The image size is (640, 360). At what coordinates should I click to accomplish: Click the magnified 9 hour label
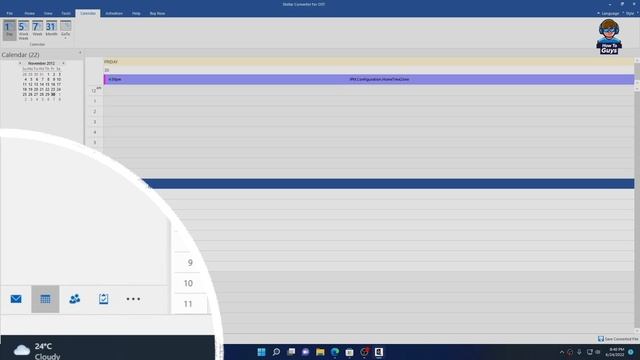point(190,263)
